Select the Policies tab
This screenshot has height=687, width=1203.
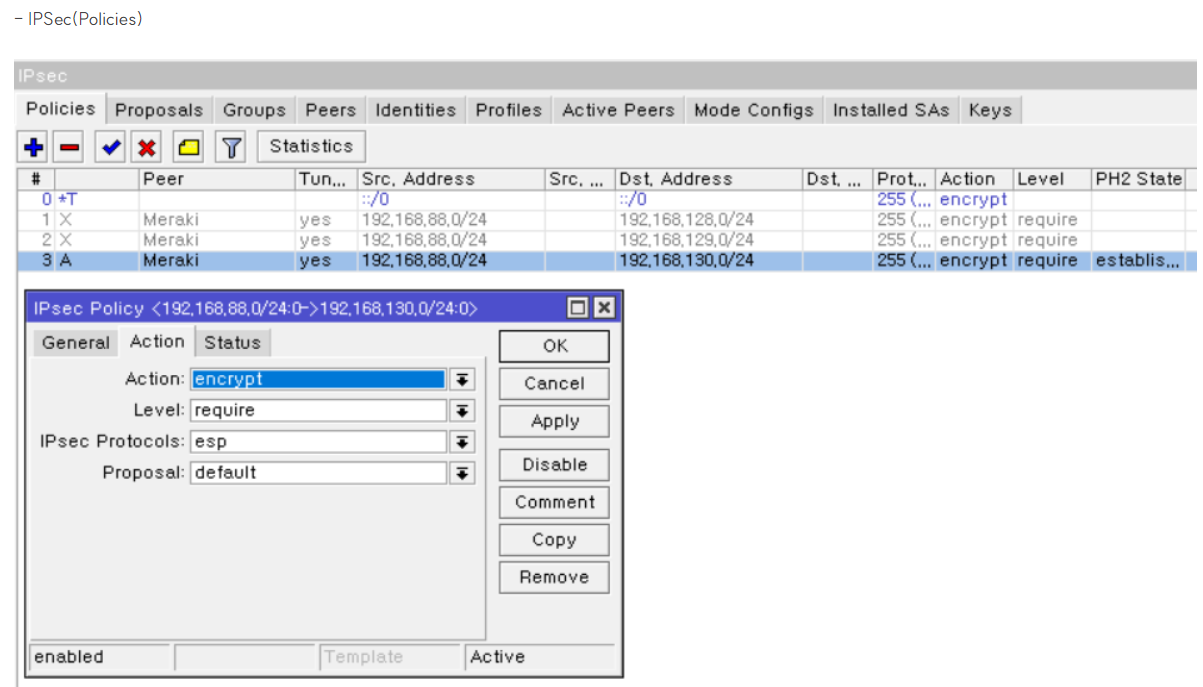(61, 109)
